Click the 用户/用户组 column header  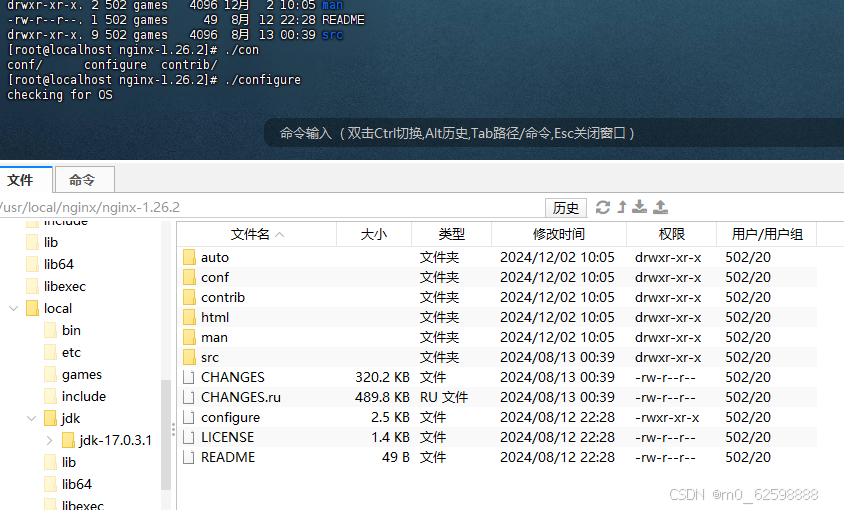coord(766,234)
